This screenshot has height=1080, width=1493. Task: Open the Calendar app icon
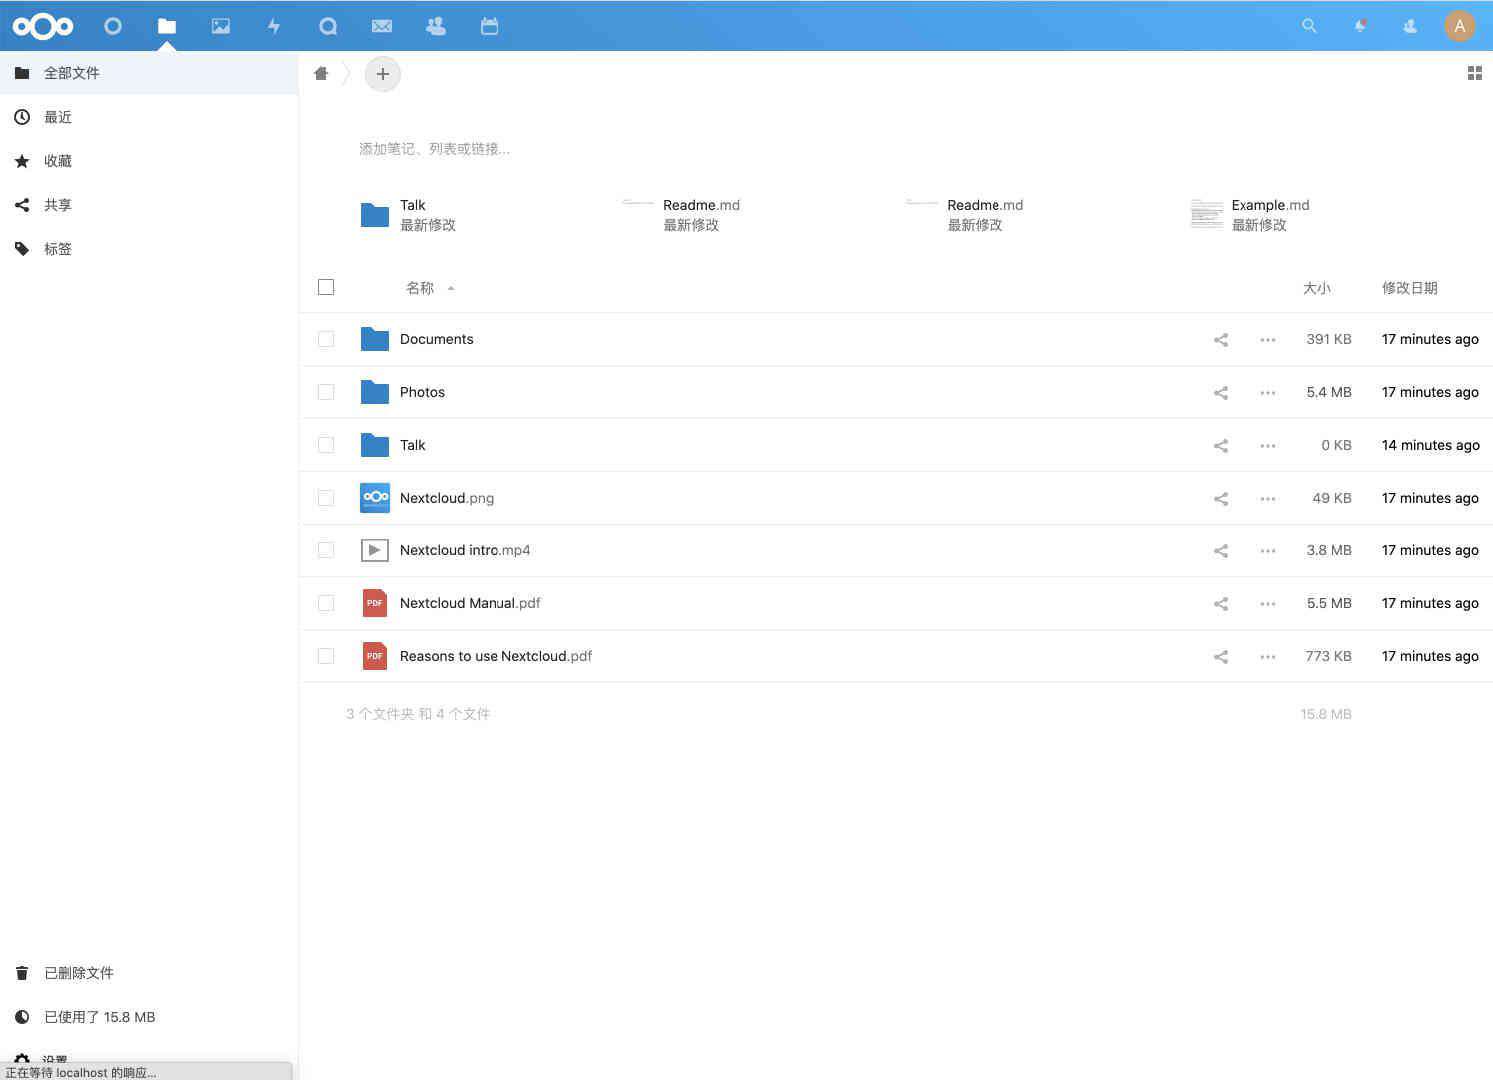pos(489,26)
